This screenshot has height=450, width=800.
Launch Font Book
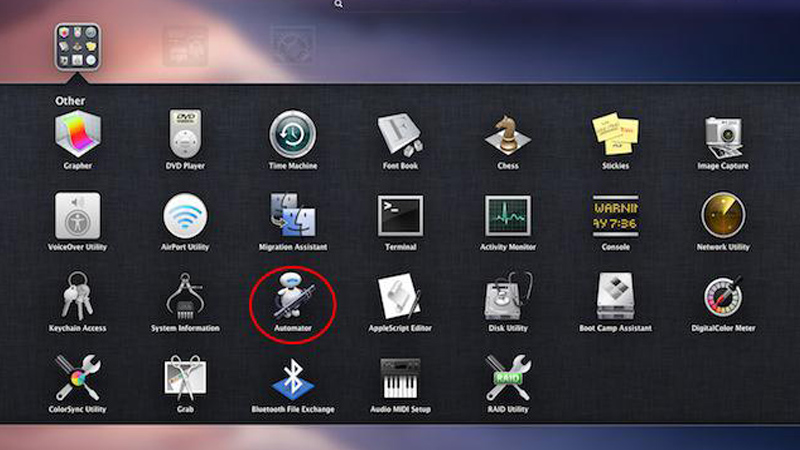(x=400, y=135)
